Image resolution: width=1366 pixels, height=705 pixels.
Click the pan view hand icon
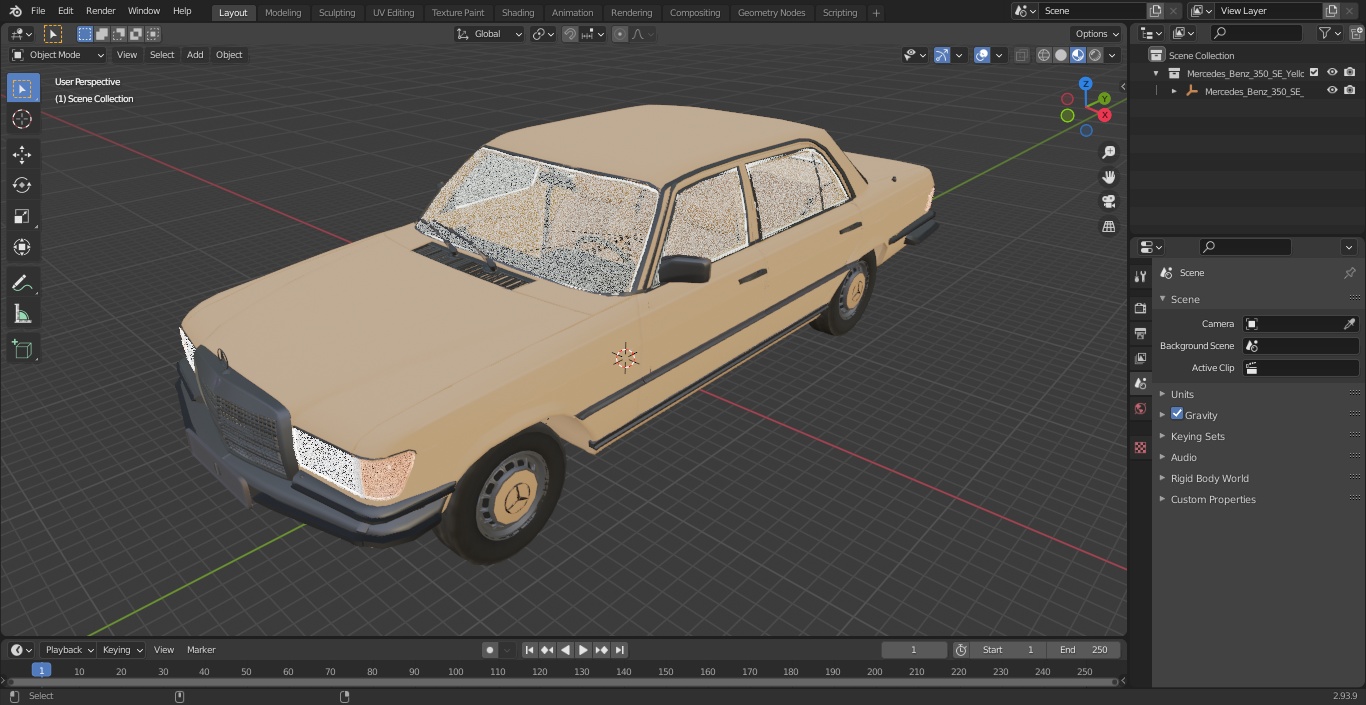point(1109,177)
